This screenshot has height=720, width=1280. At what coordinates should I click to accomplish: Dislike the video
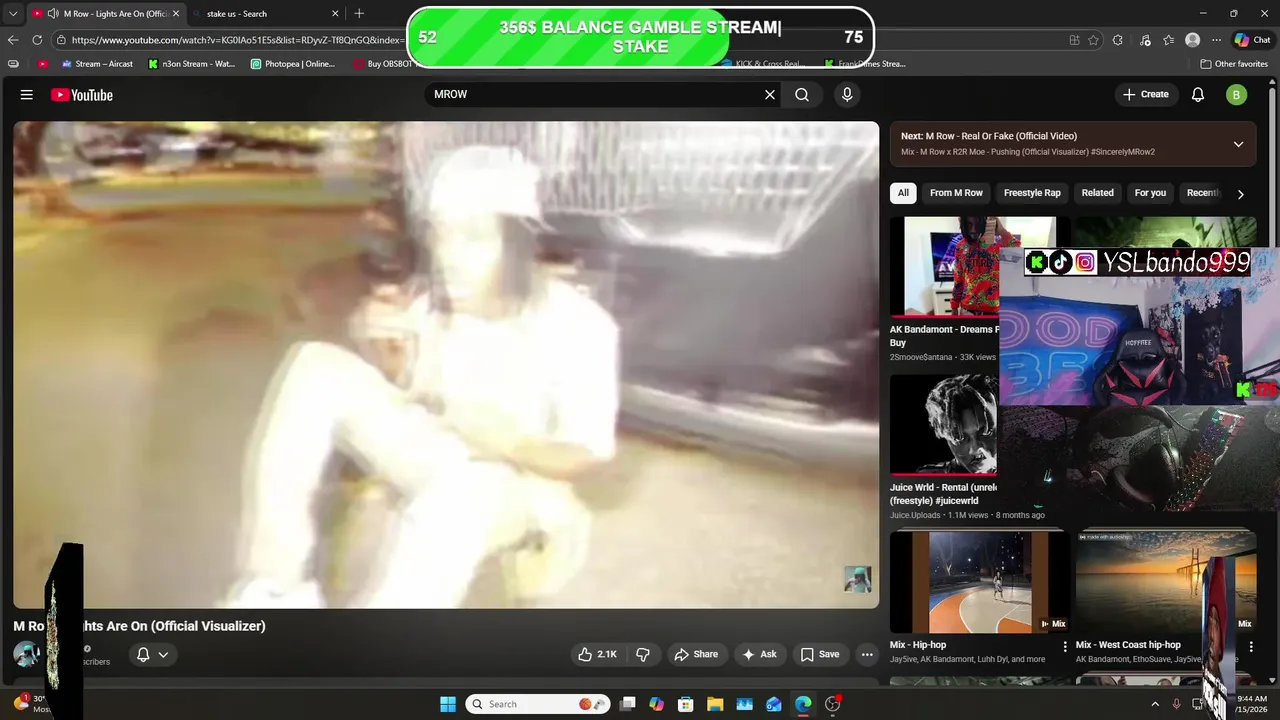click(x=643, y=654)
